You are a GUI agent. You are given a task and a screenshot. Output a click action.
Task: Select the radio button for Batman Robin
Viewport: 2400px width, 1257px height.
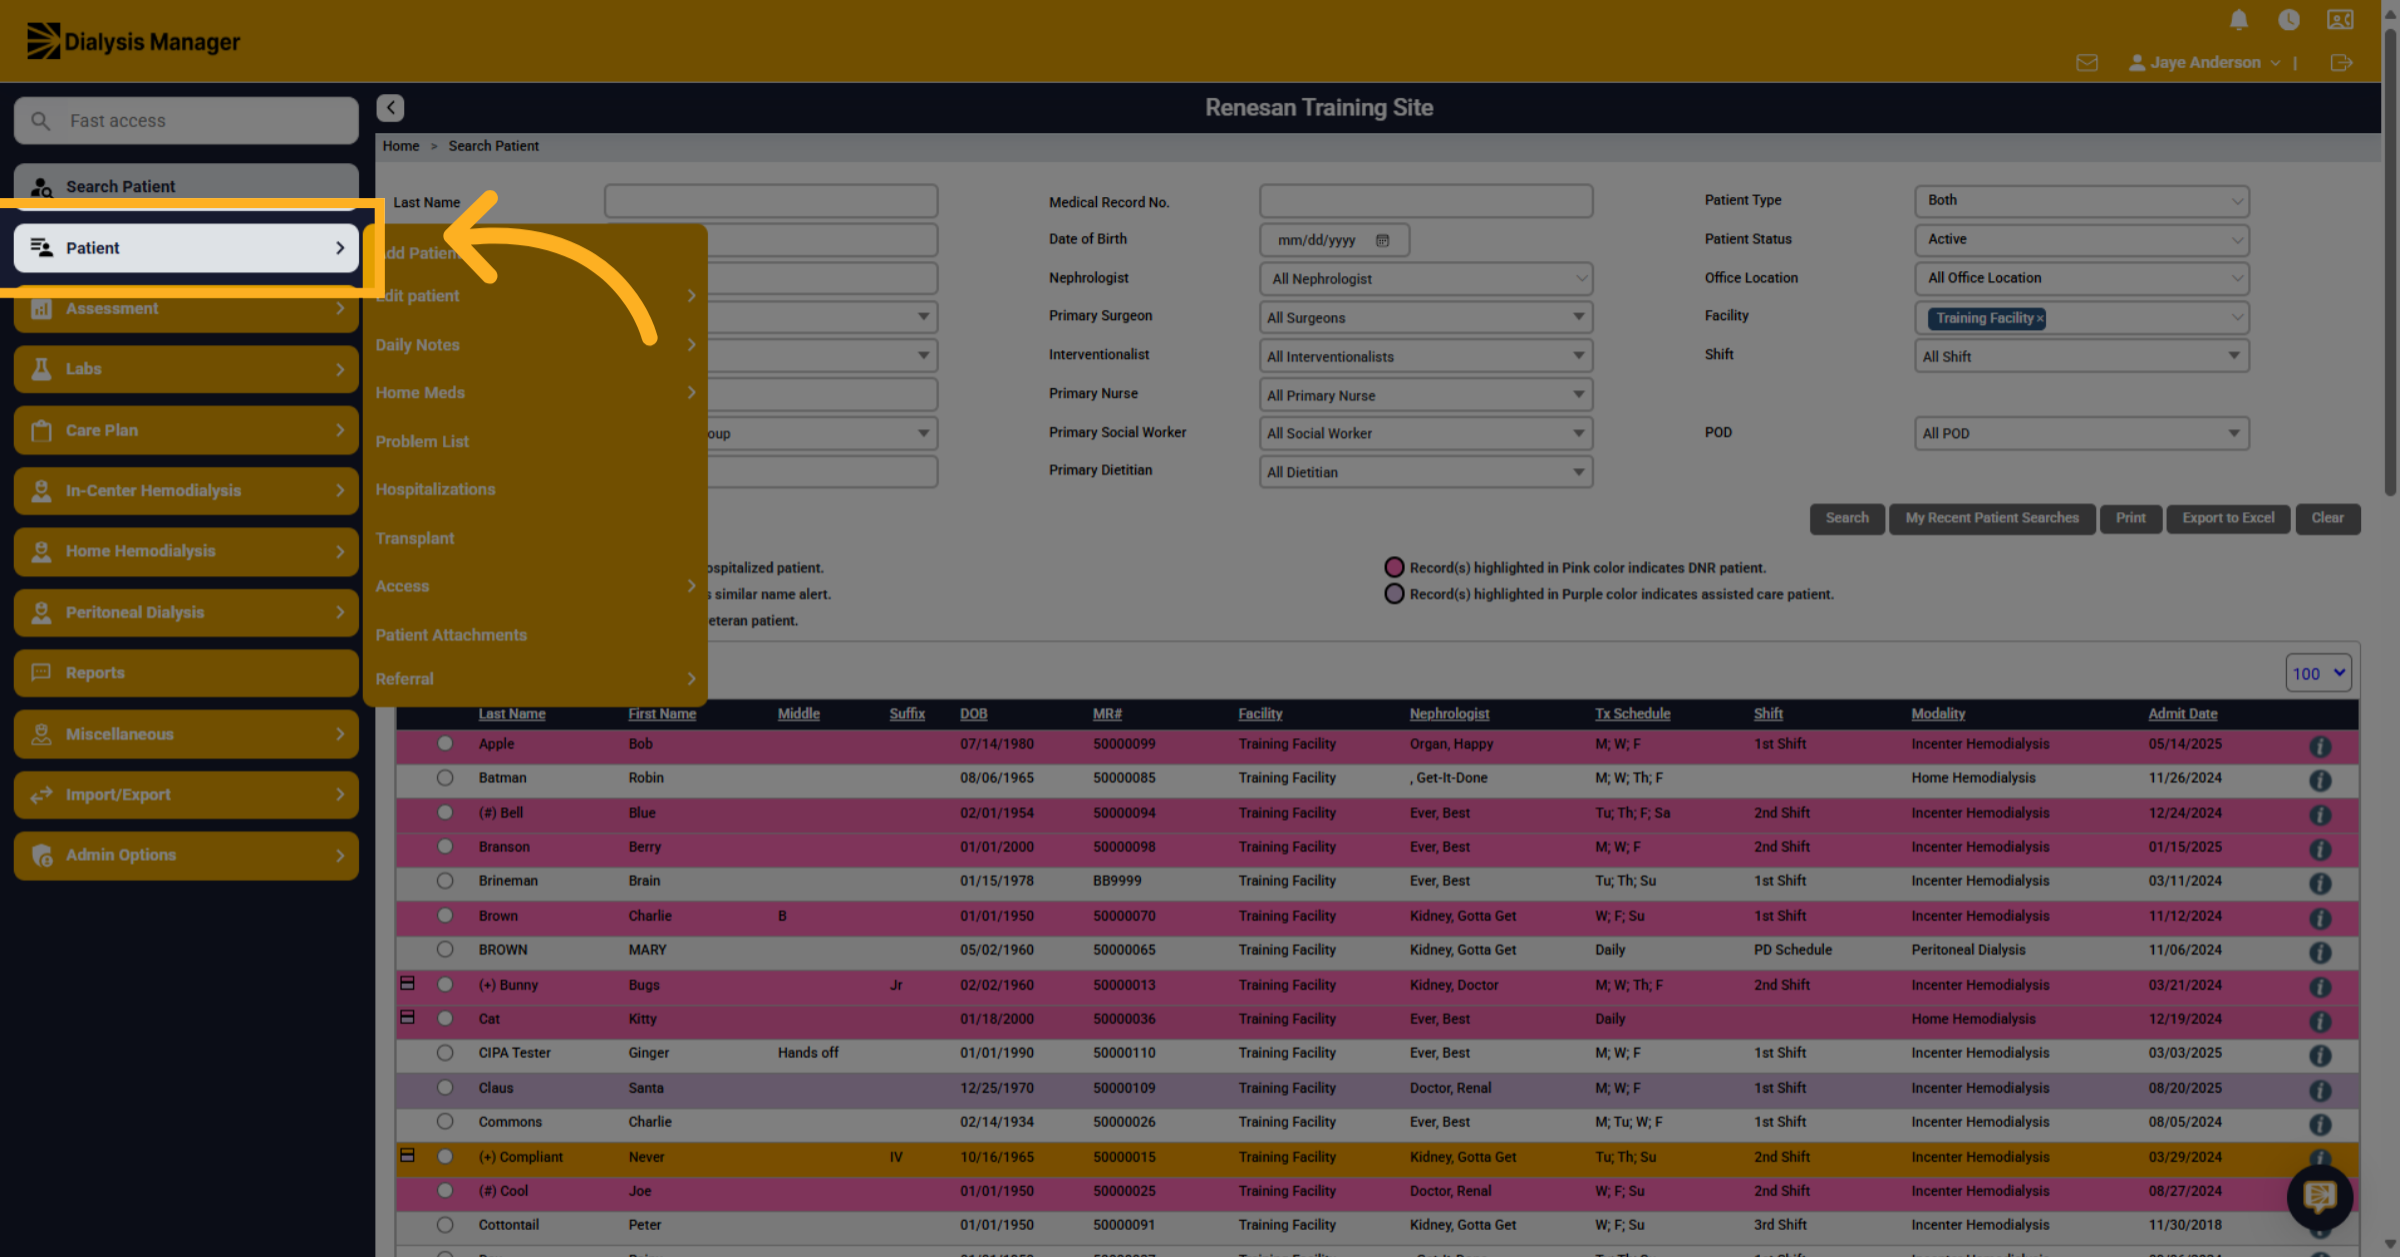tap(445, 777)
